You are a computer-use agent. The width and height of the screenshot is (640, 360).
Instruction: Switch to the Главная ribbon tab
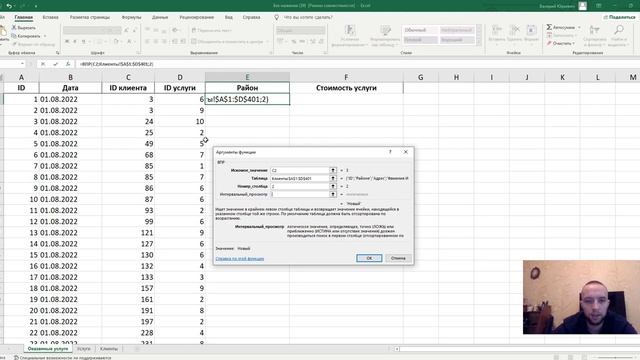click(x=24, y=17)
